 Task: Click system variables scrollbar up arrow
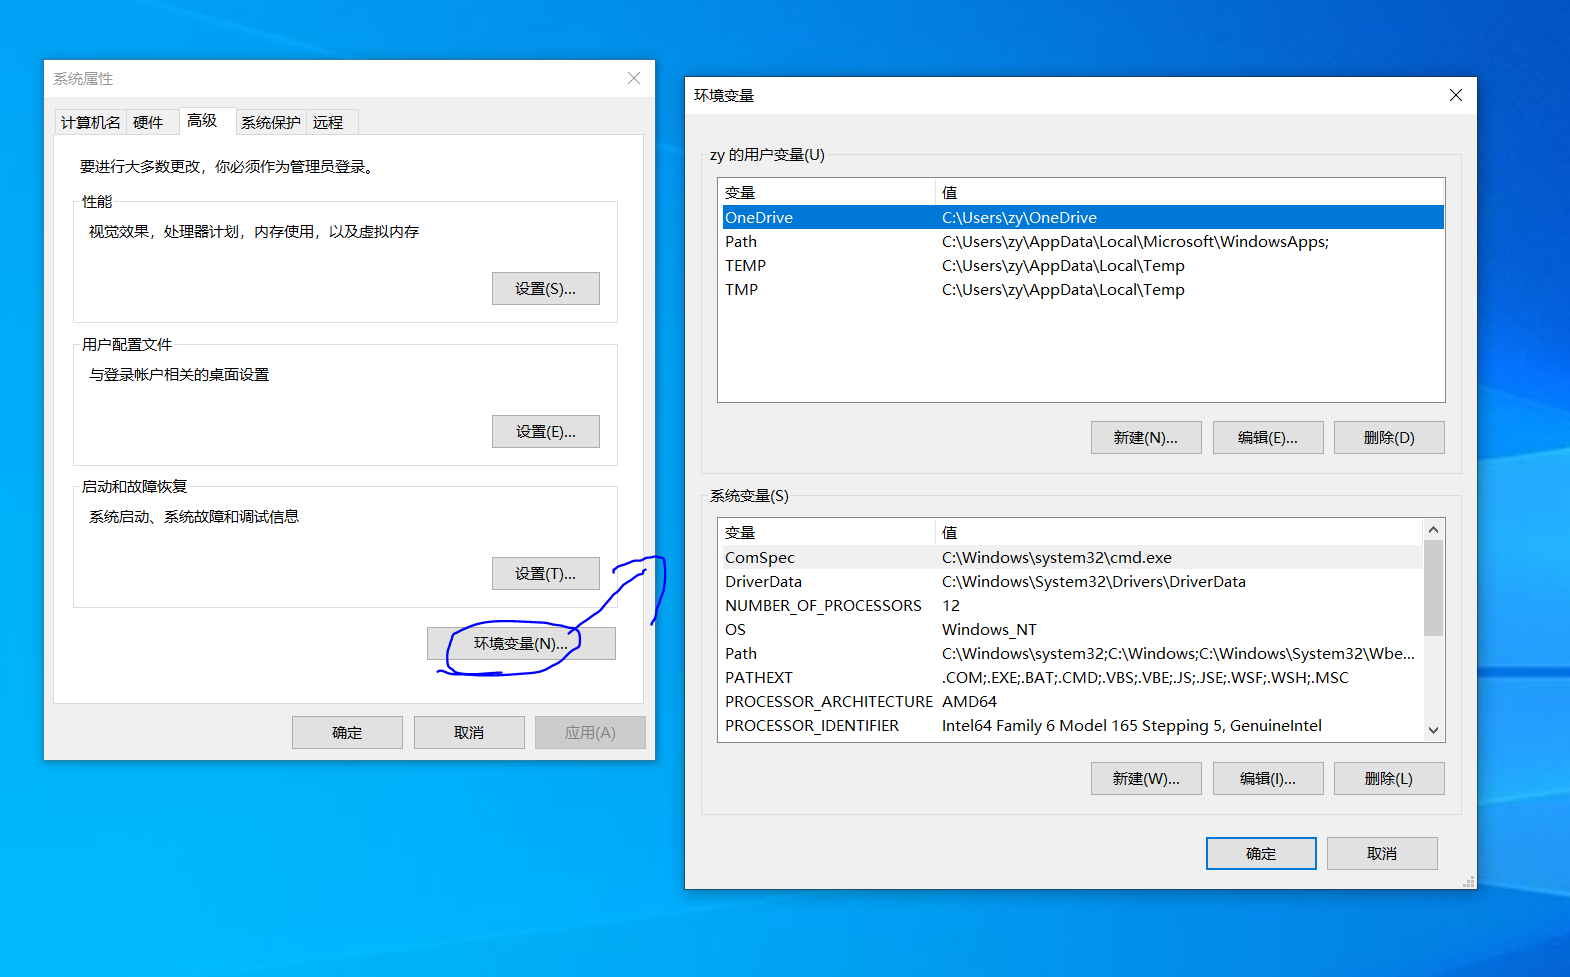click(x=1433, y=529)
